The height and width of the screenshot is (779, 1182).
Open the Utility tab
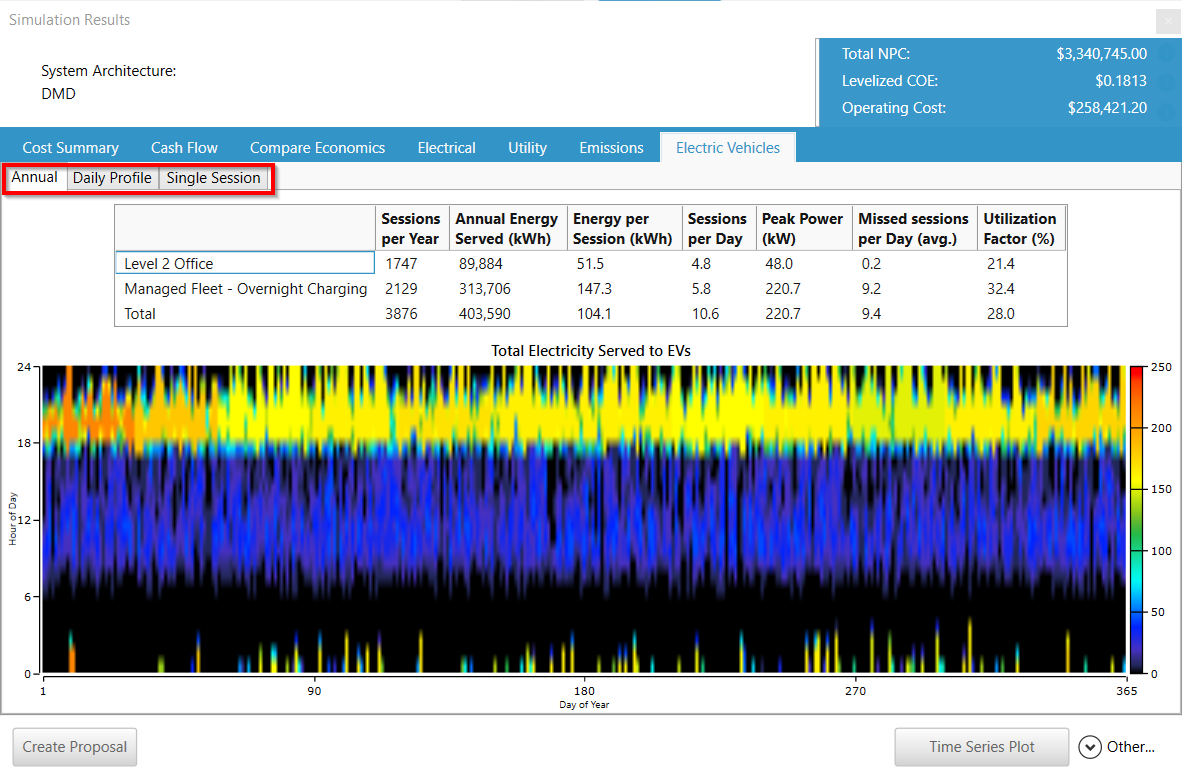527,147
